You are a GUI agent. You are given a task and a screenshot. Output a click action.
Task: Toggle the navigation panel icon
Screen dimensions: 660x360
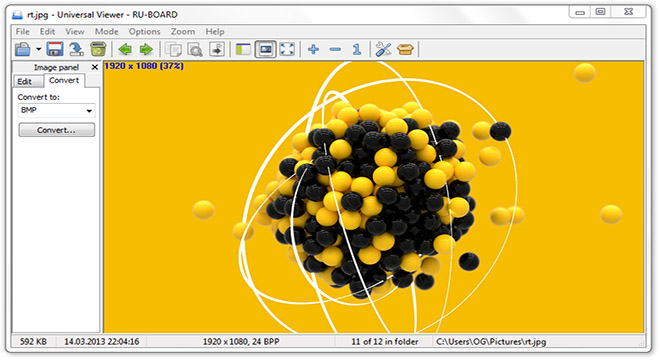(x=243, y=49)
